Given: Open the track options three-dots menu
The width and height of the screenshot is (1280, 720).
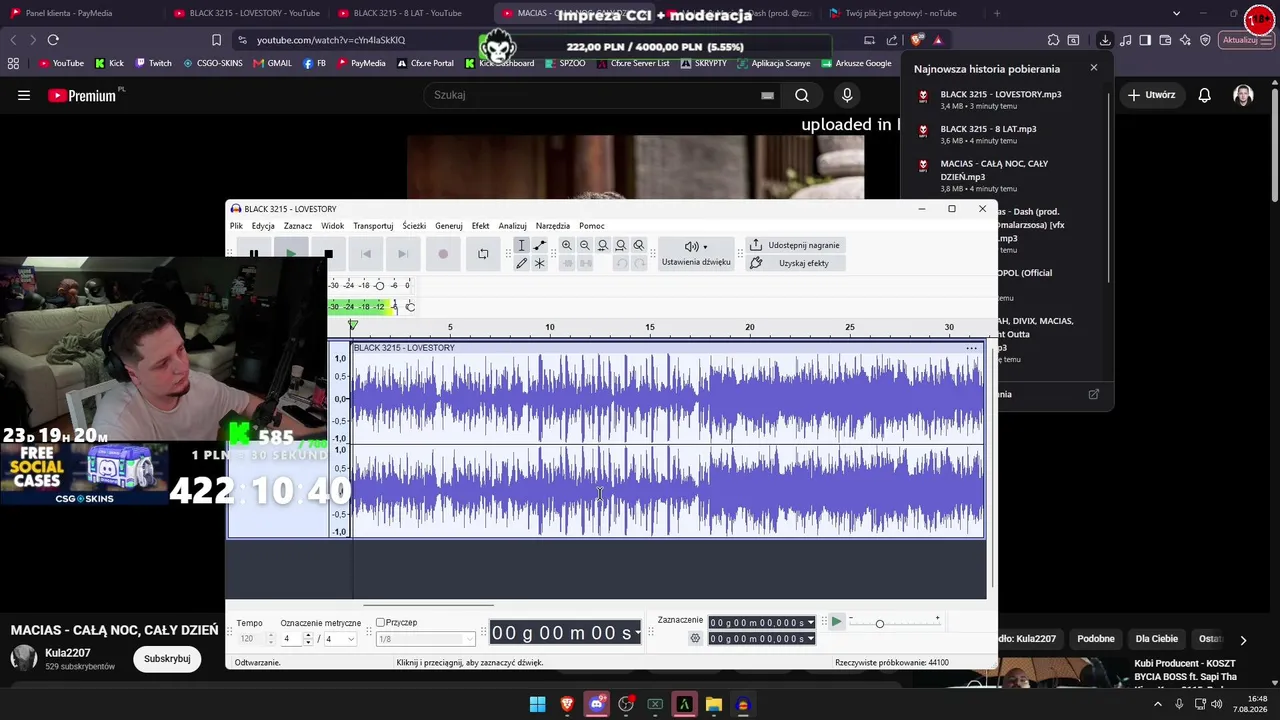Looking at the screenshot, I should click(x=971, y=348).
